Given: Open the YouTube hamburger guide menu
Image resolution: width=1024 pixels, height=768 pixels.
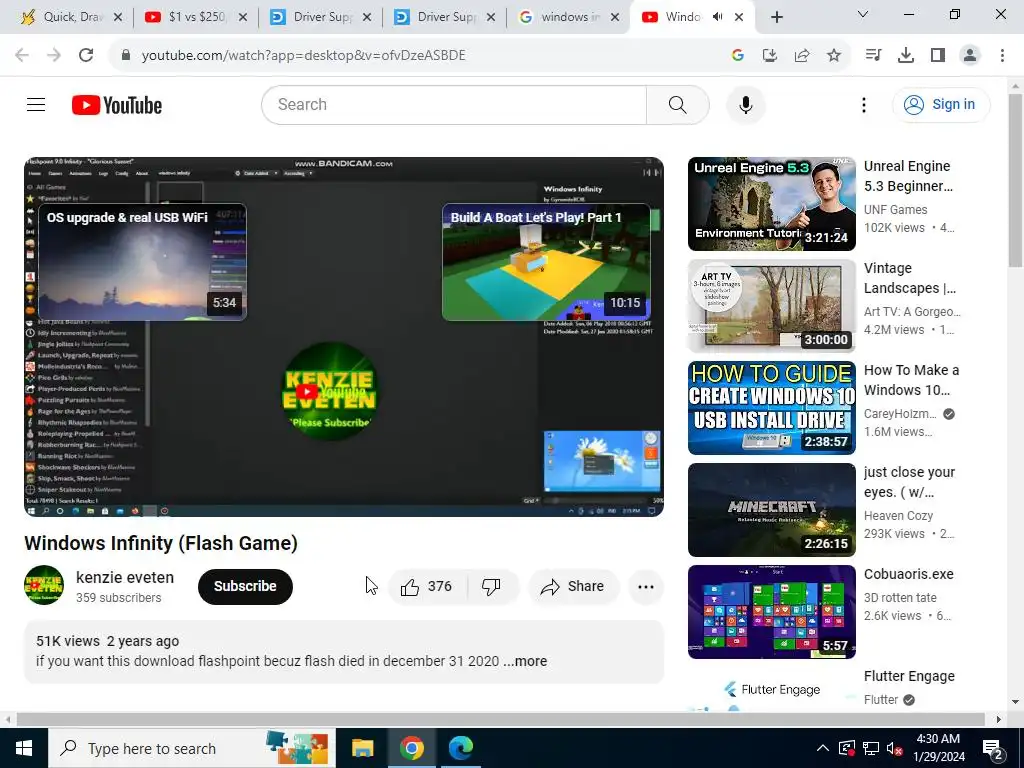Looking at the screenshot, I should tap(36, 104).
